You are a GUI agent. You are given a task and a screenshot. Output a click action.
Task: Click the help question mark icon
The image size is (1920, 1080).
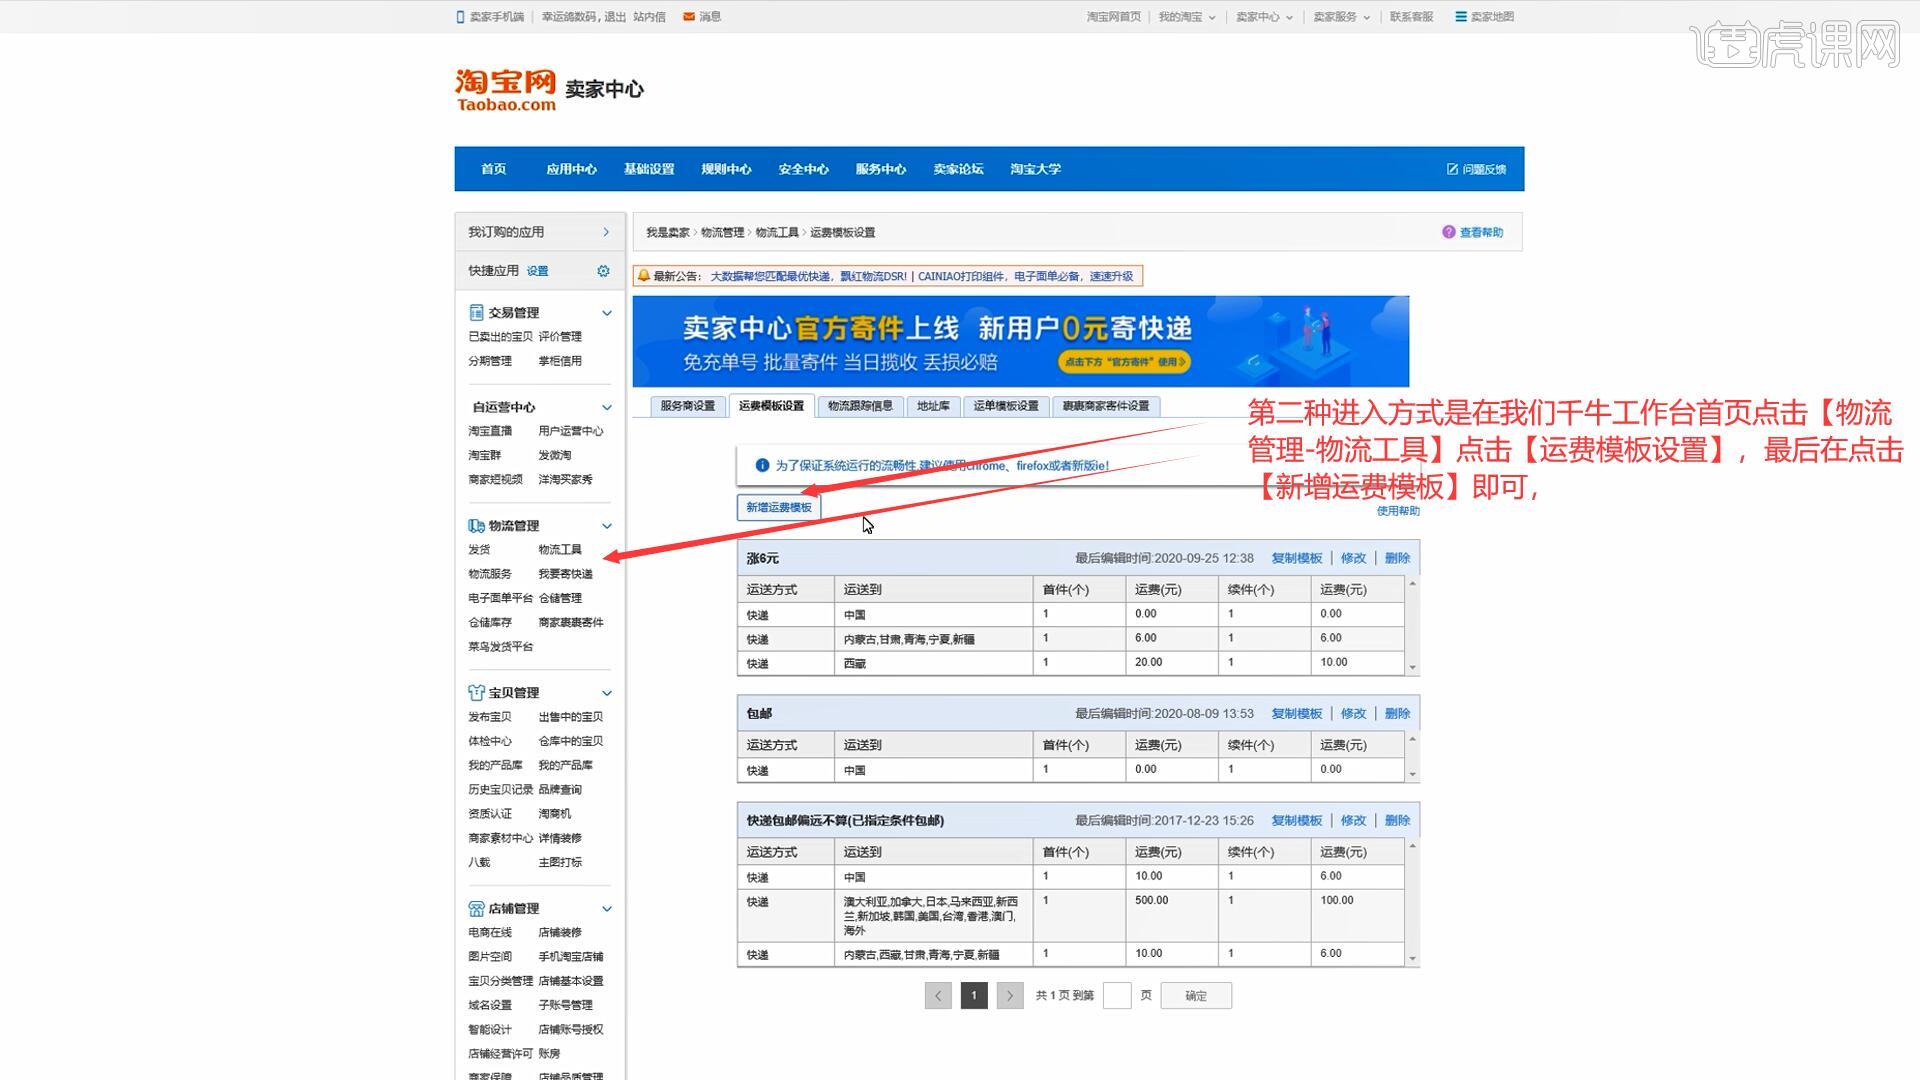(1448, 232)
